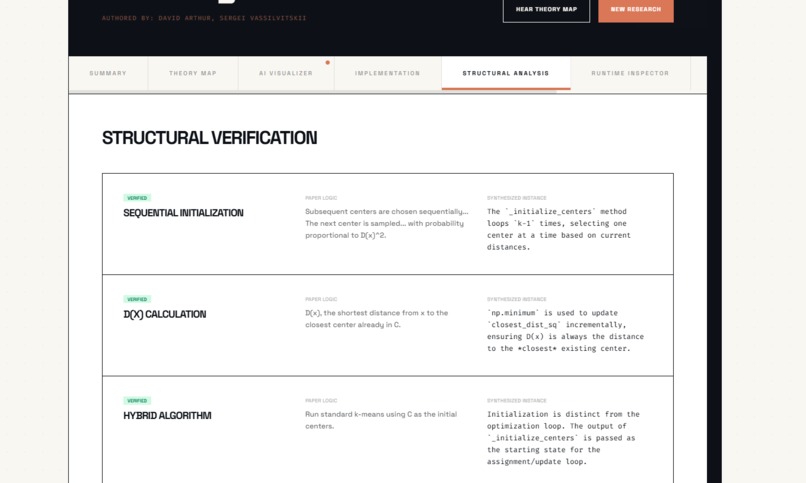Open the Runtime Inspector tab

pos(630,73)
